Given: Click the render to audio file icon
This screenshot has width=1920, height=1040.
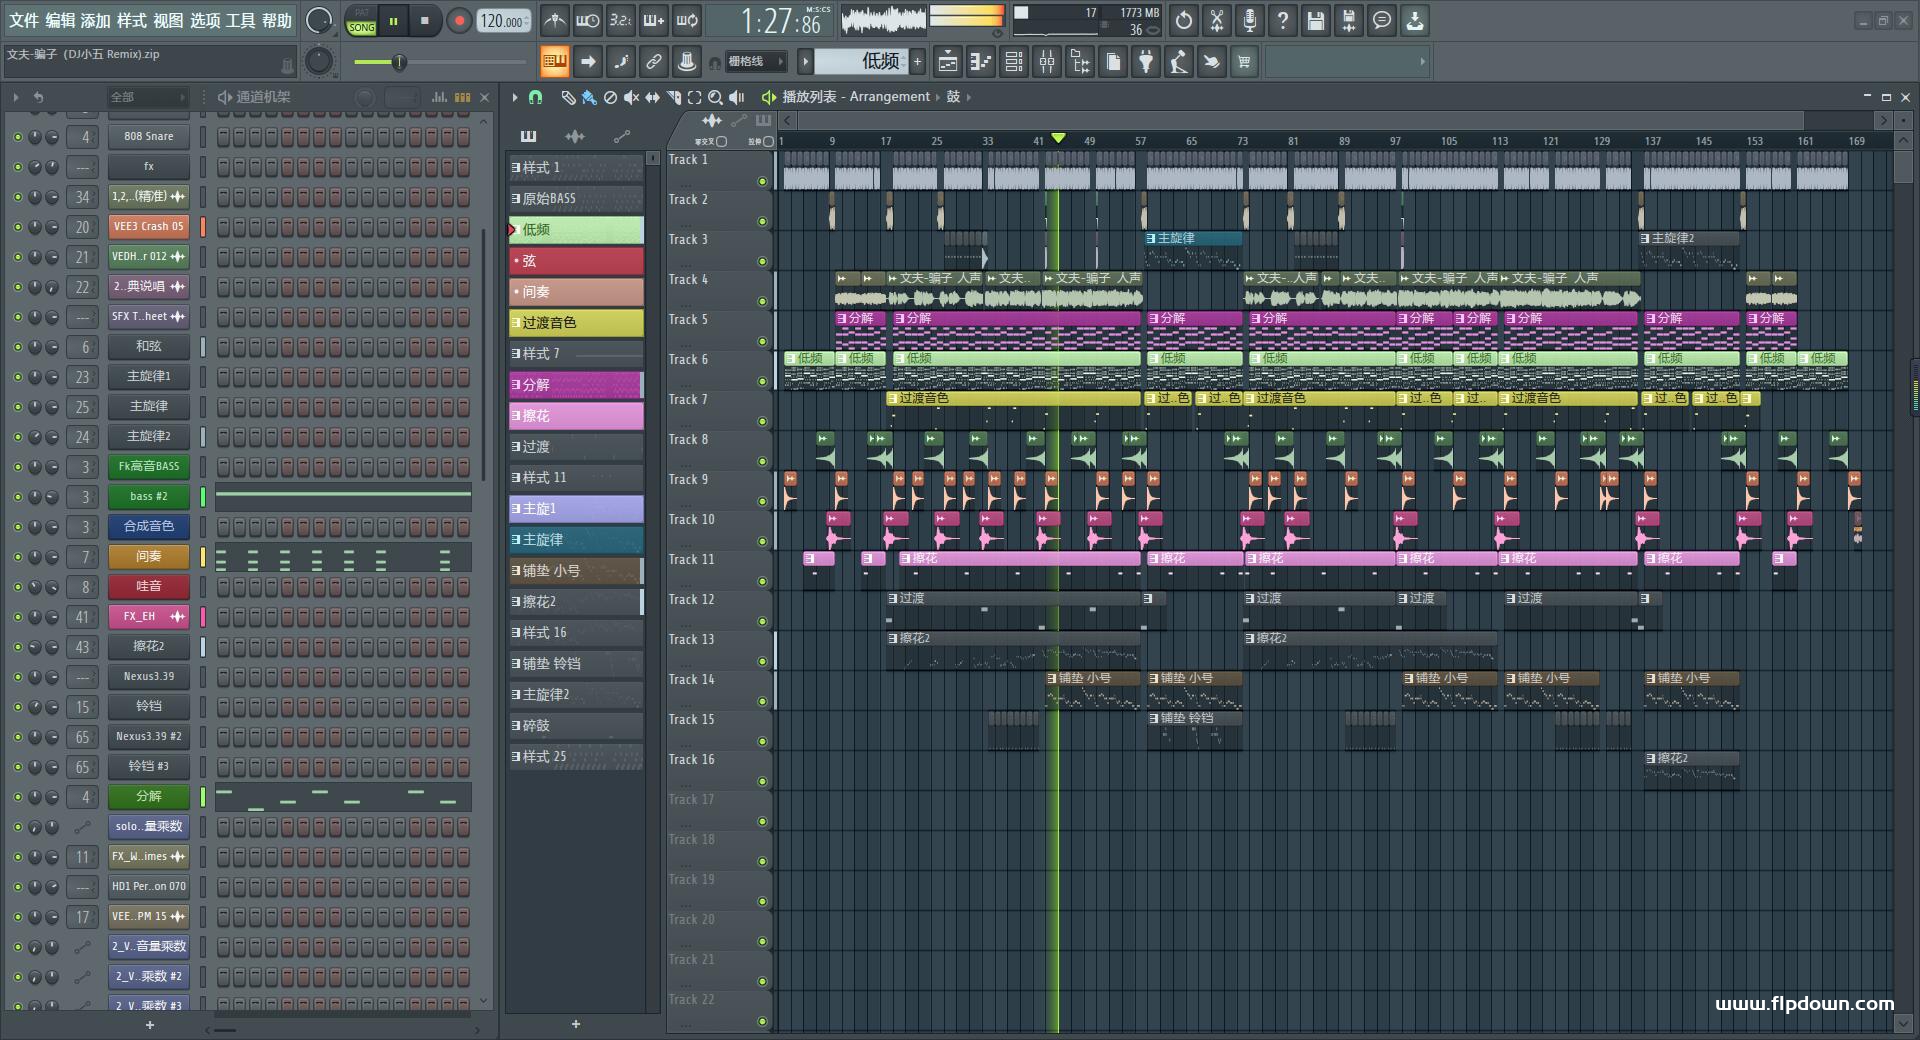Looking at the screenshot, I should click(x=1349, y=20).
